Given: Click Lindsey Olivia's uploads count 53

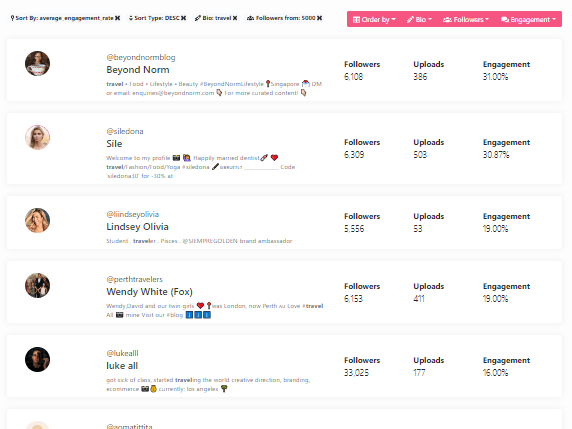Looking at the screenshot, I should (418, 229).
